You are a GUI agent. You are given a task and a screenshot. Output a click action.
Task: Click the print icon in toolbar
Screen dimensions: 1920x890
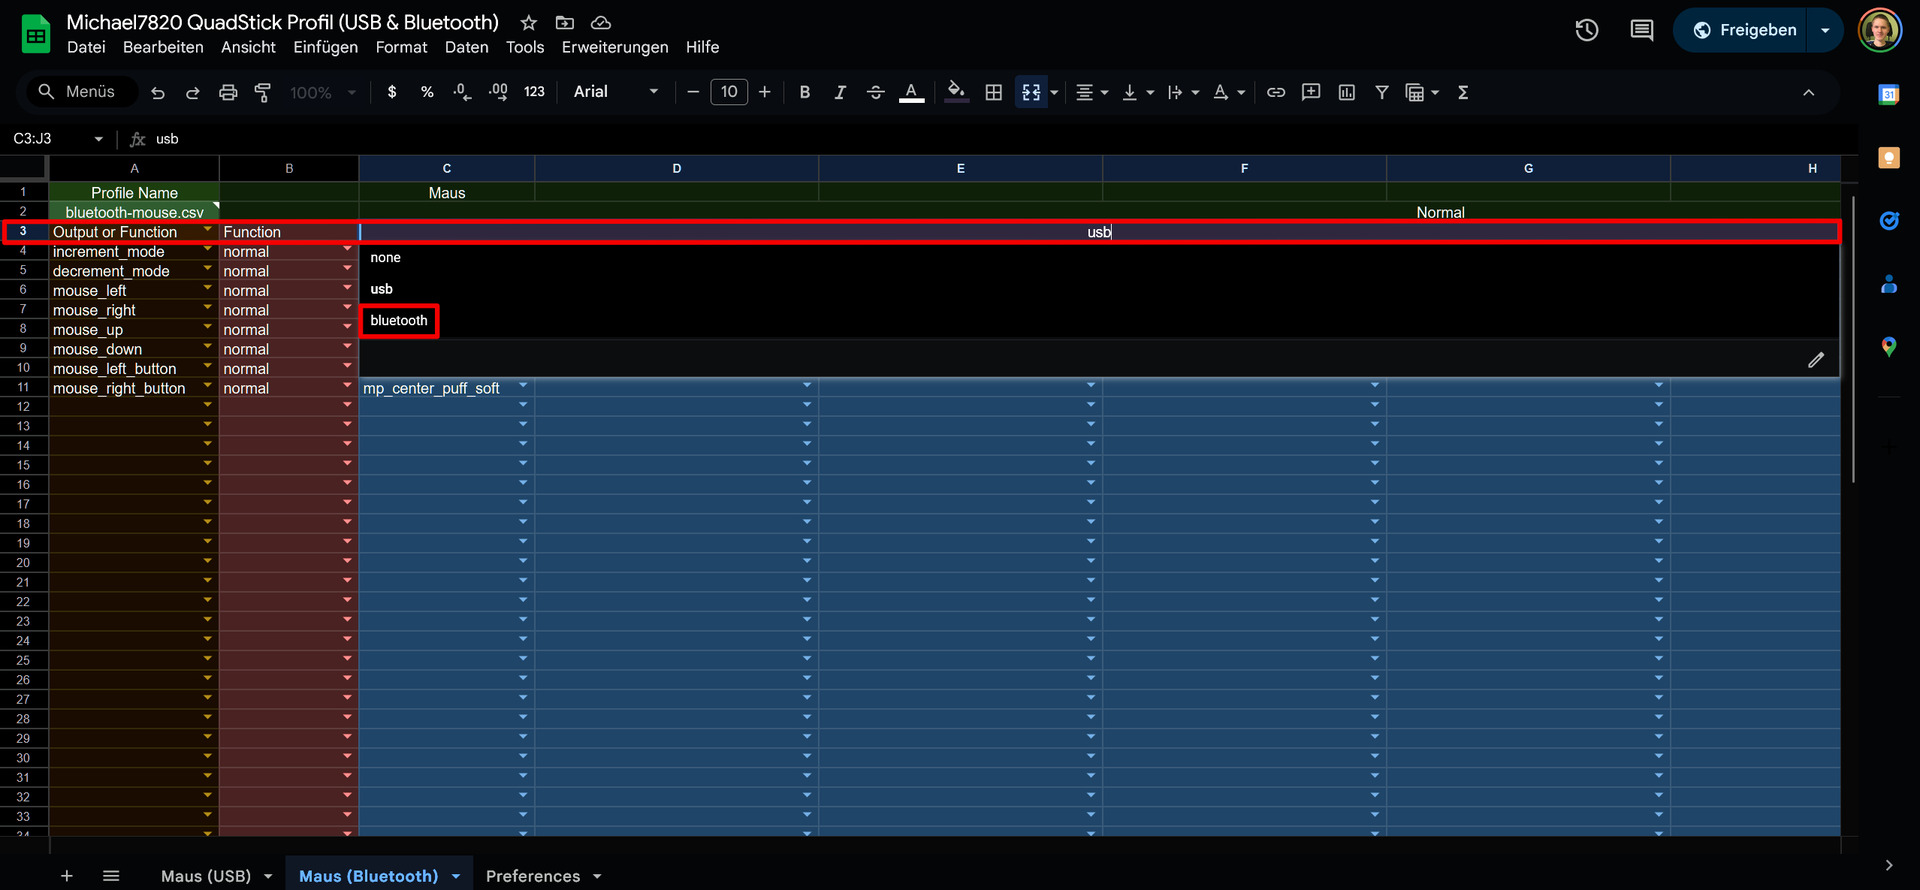pyautogui.click(x=228, y=92)
